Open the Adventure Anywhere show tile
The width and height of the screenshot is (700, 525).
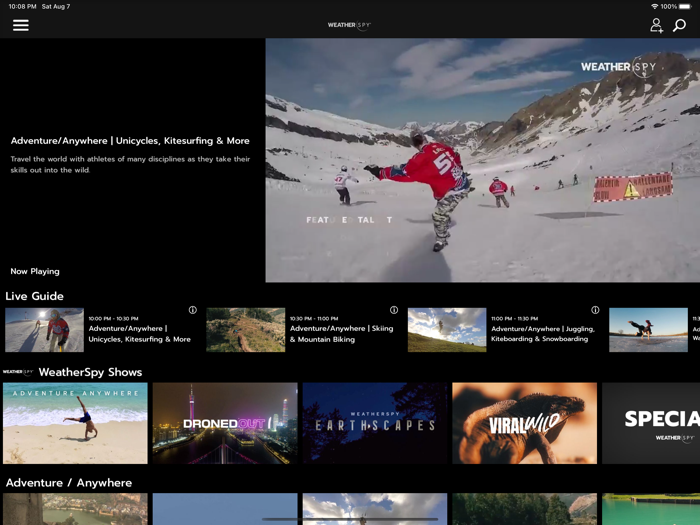[75, 423]
